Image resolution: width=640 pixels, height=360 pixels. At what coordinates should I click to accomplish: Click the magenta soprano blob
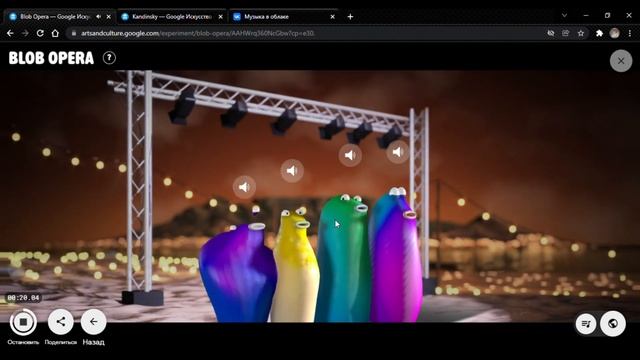tap(395, 261)
